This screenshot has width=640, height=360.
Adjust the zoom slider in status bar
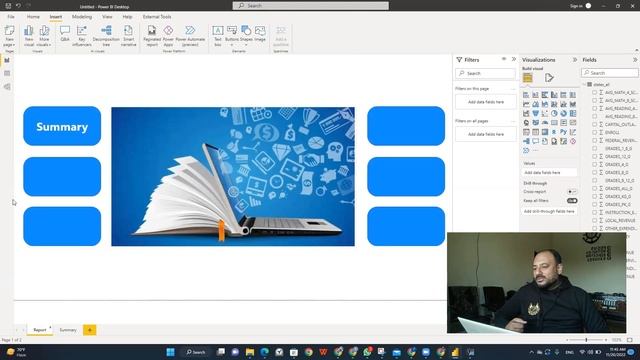coord(586,340)
